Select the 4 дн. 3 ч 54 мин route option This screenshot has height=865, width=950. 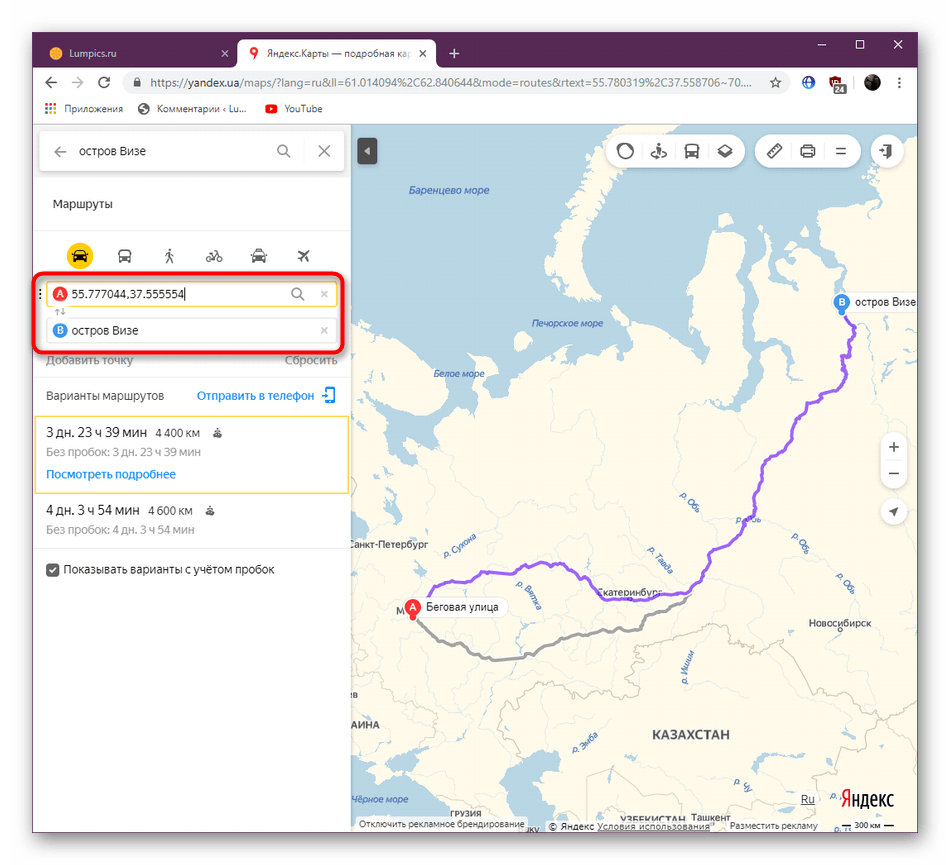[x=191, y=520]
